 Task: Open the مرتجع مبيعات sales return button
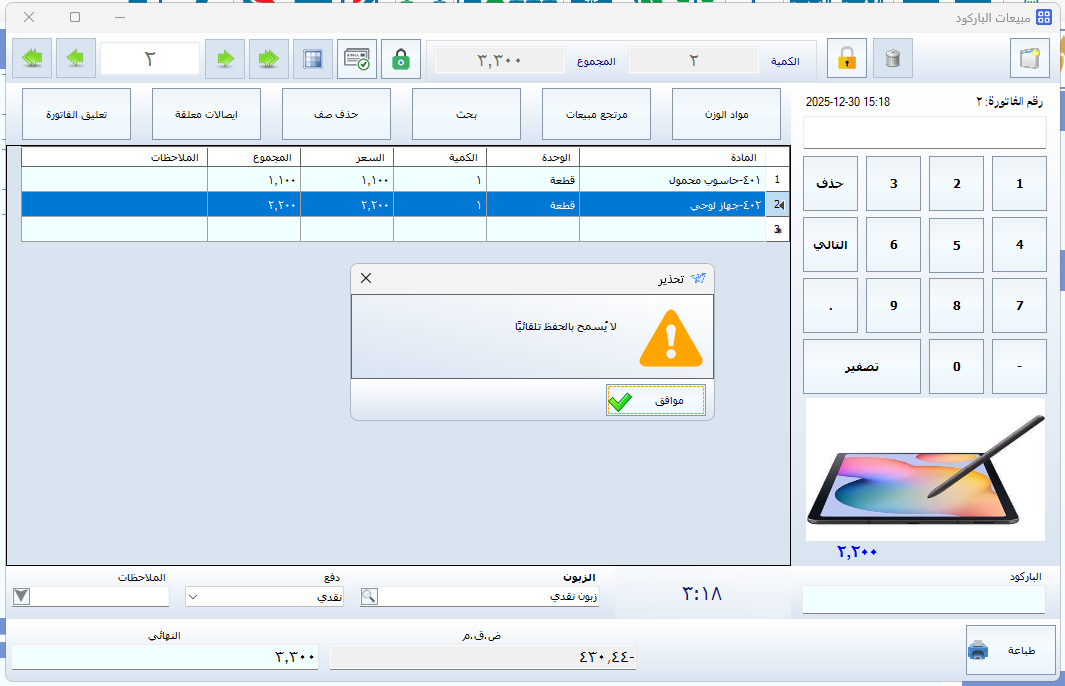(x=596, y=114)
